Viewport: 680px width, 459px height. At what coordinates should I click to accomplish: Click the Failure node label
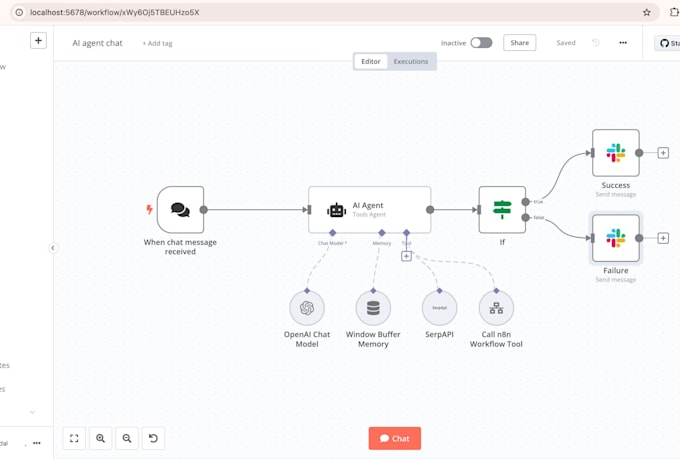[616, 270]
